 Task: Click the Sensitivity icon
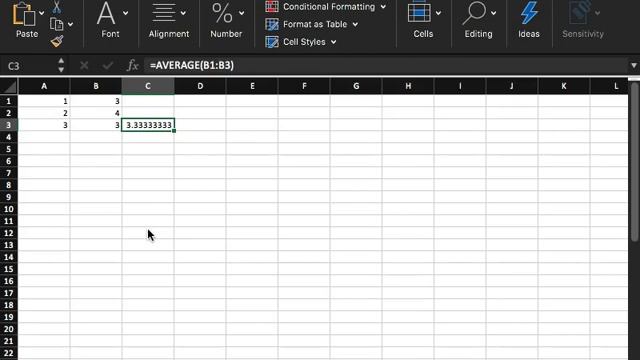tap(581, 13)
